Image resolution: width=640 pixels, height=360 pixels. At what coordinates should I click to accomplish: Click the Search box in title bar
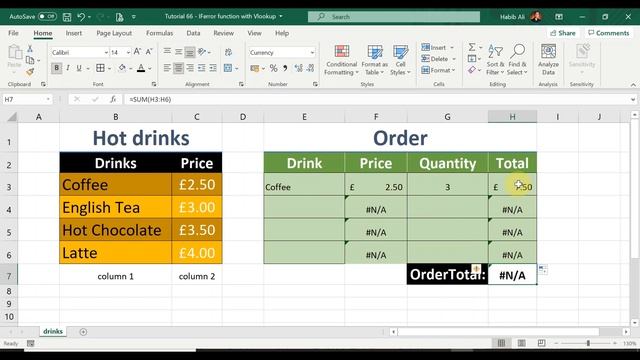pos(394,17)
